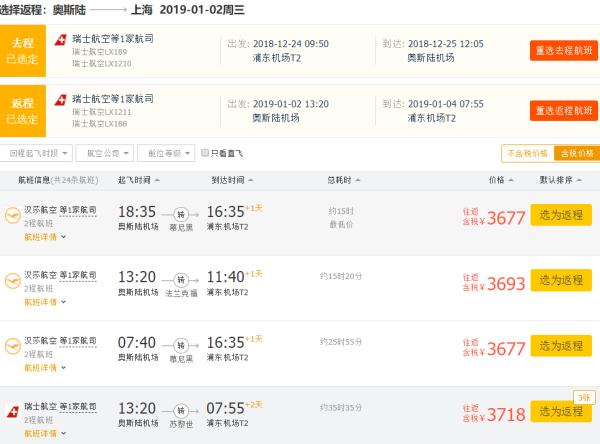Click the 11:40 arrival time
This screenshot has width=600, height=444.
[225, 277]
